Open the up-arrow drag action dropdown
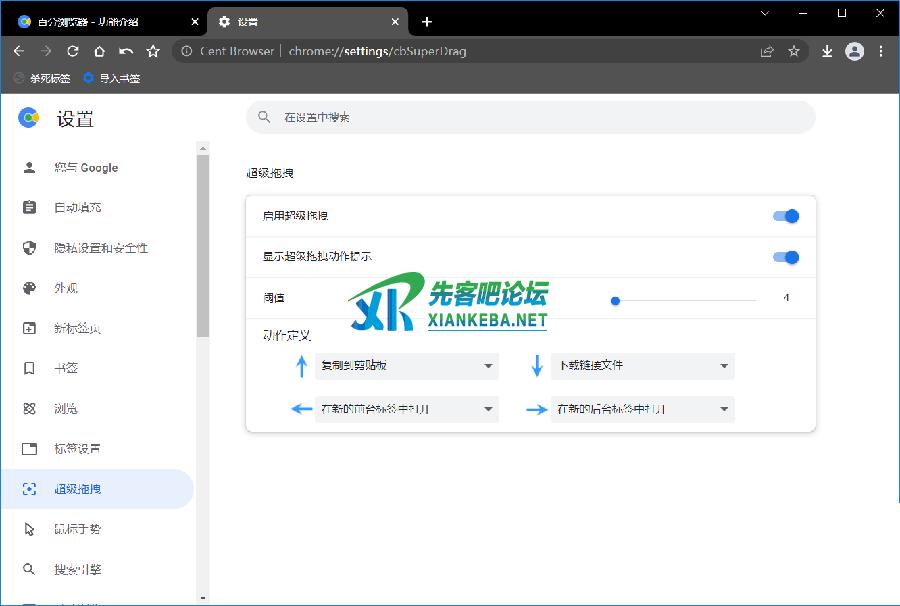 (x=406, y=366)
